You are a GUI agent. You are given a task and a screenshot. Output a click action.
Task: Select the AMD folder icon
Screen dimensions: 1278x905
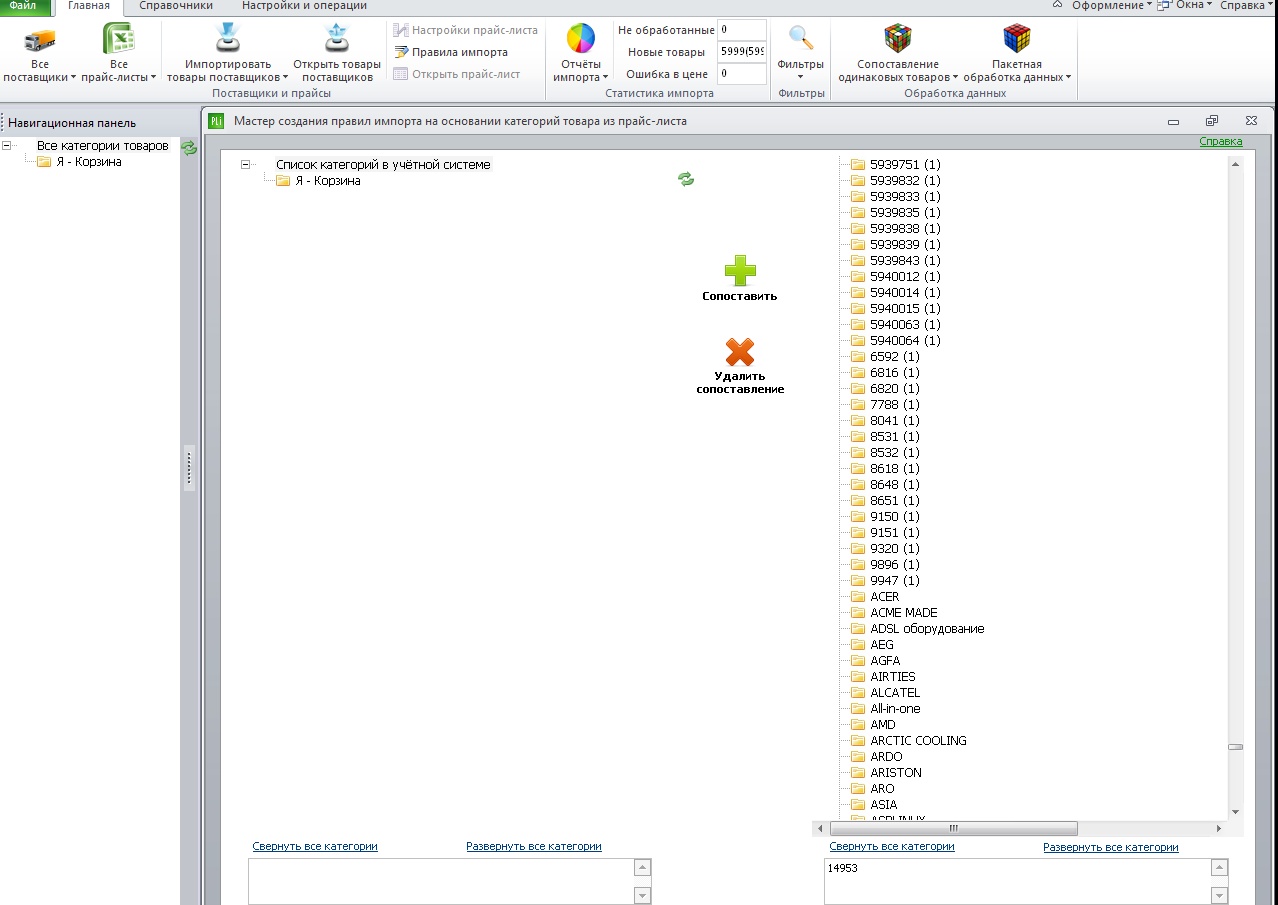point(857,725)
